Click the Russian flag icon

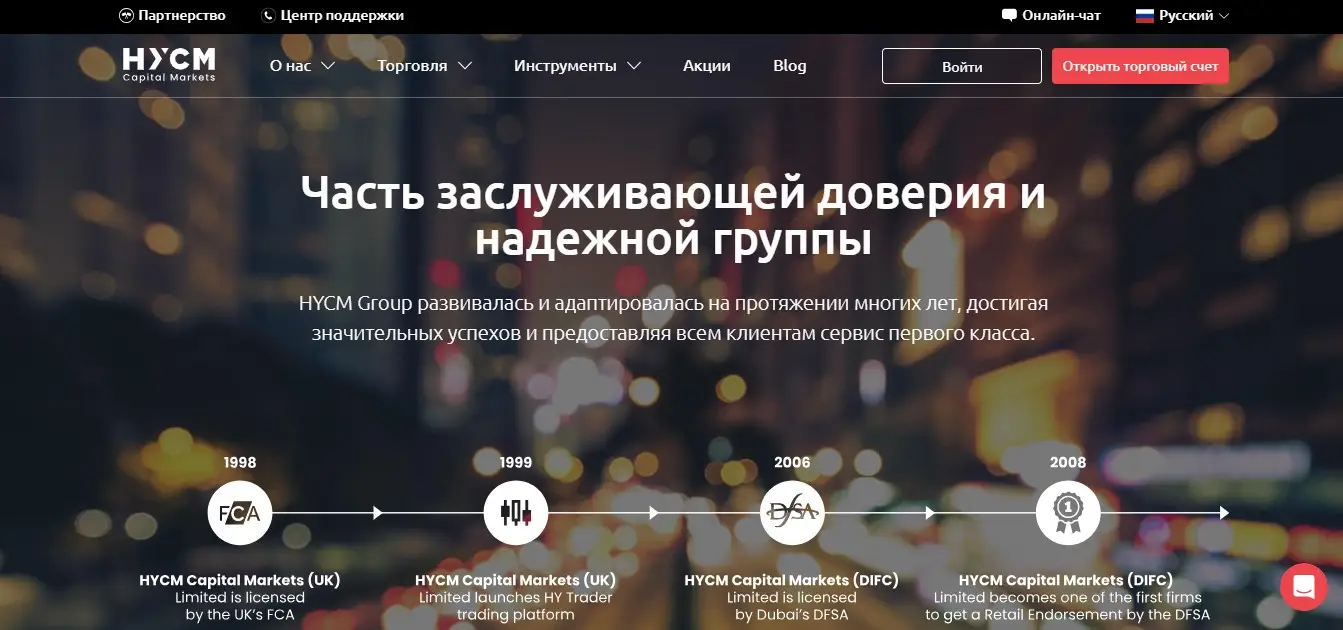click(1145, 15)
